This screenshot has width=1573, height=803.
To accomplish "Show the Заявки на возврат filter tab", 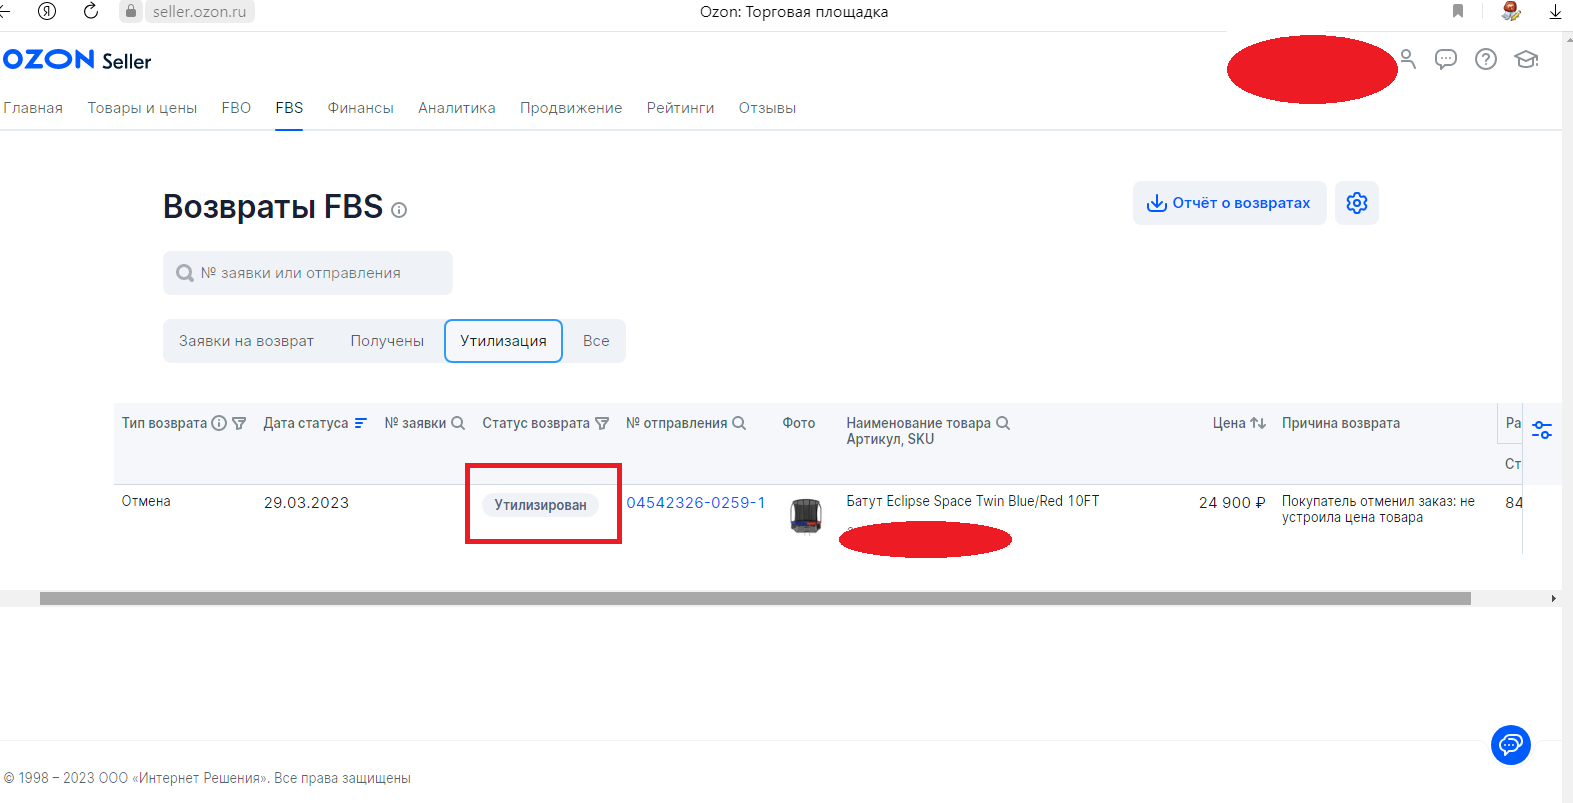I will [x=246, y=341].
